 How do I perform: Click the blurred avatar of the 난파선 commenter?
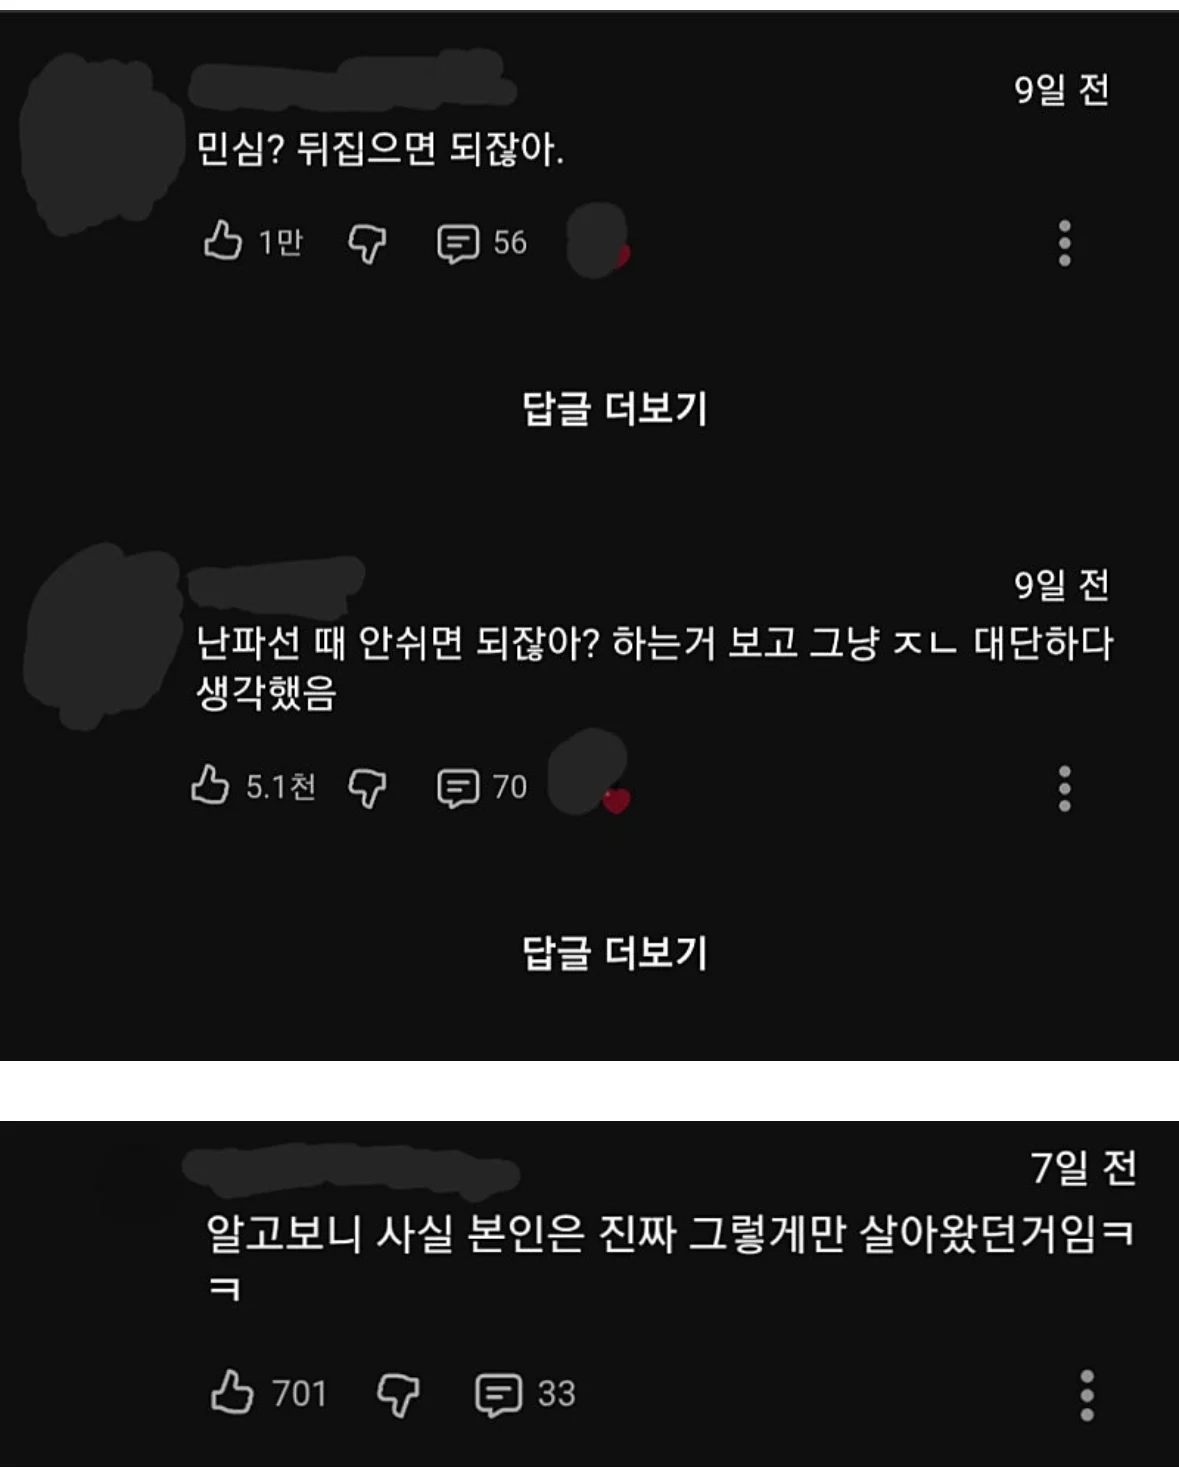103,637
